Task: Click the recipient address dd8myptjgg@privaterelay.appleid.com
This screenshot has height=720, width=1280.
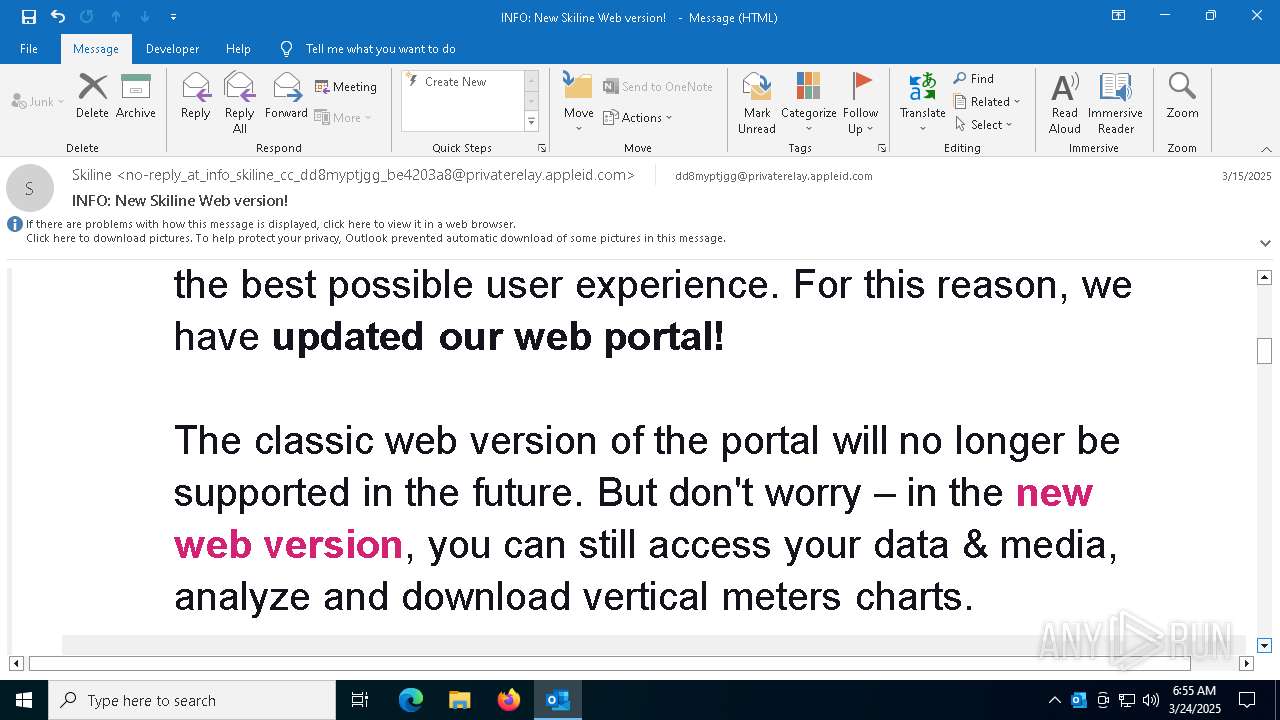Action: click(x=773, y=176)
